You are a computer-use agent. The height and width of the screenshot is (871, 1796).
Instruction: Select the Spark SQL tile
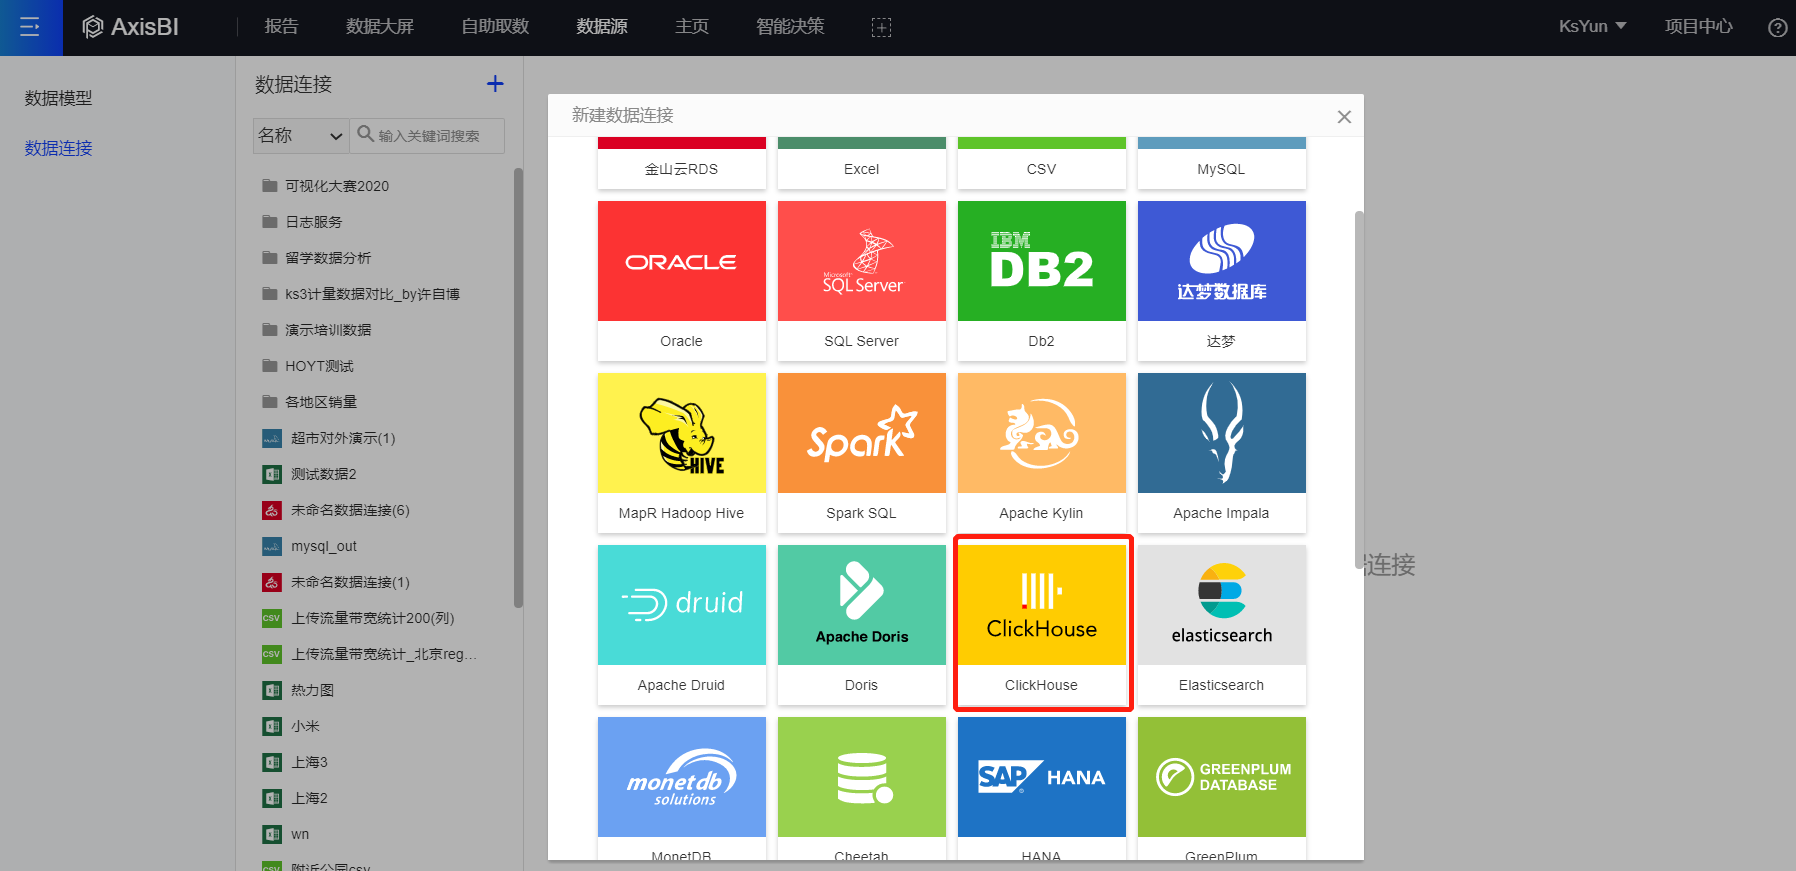(x=862, y=453)
